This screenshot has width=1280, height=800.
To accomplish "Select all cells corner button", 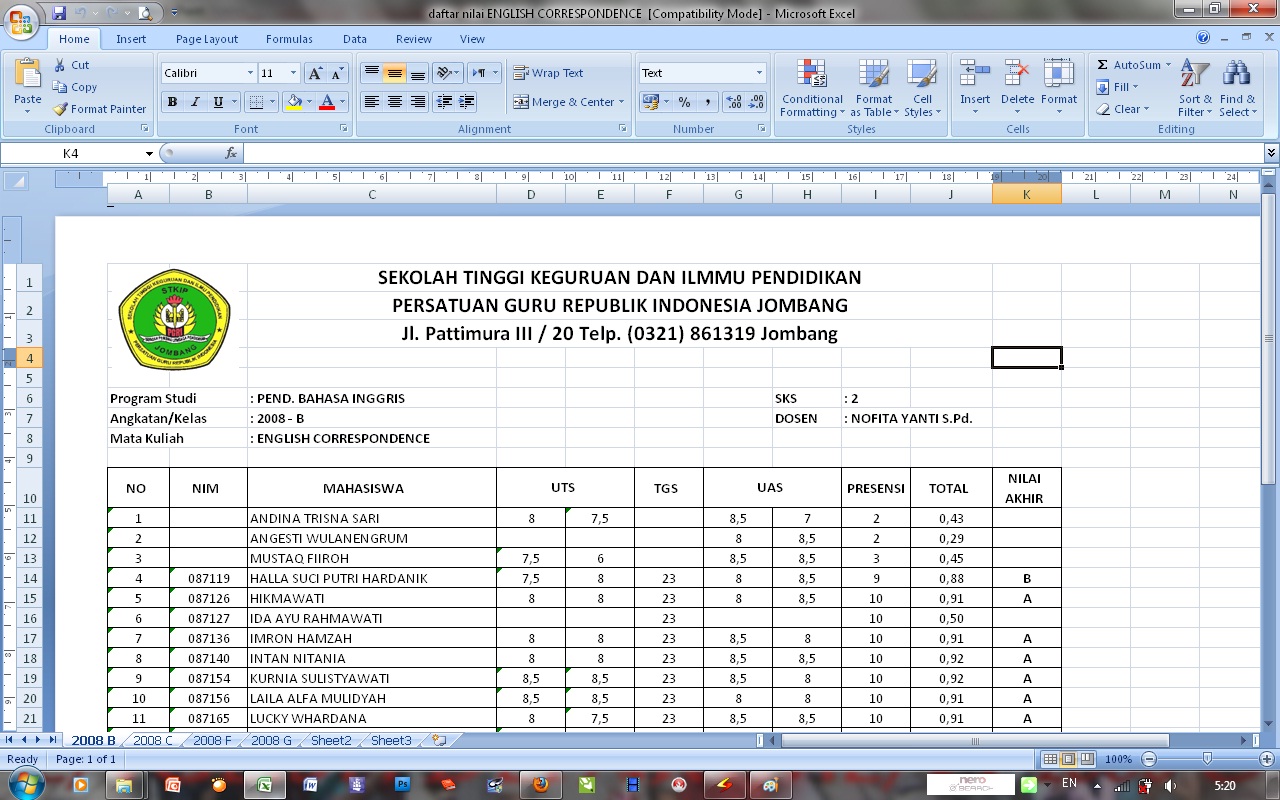I will 16,181.
